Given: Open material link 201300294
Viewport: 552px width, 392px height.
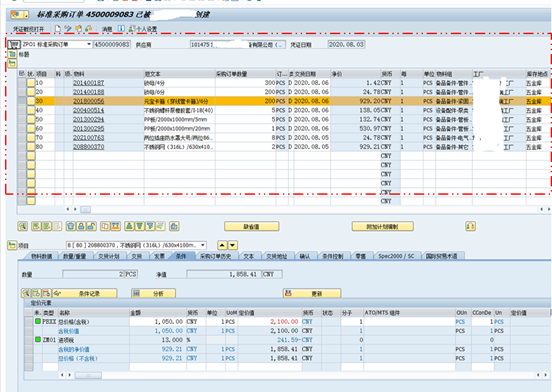Looking at the screenshot, I should pyautogui.click(x=88, y=119).
